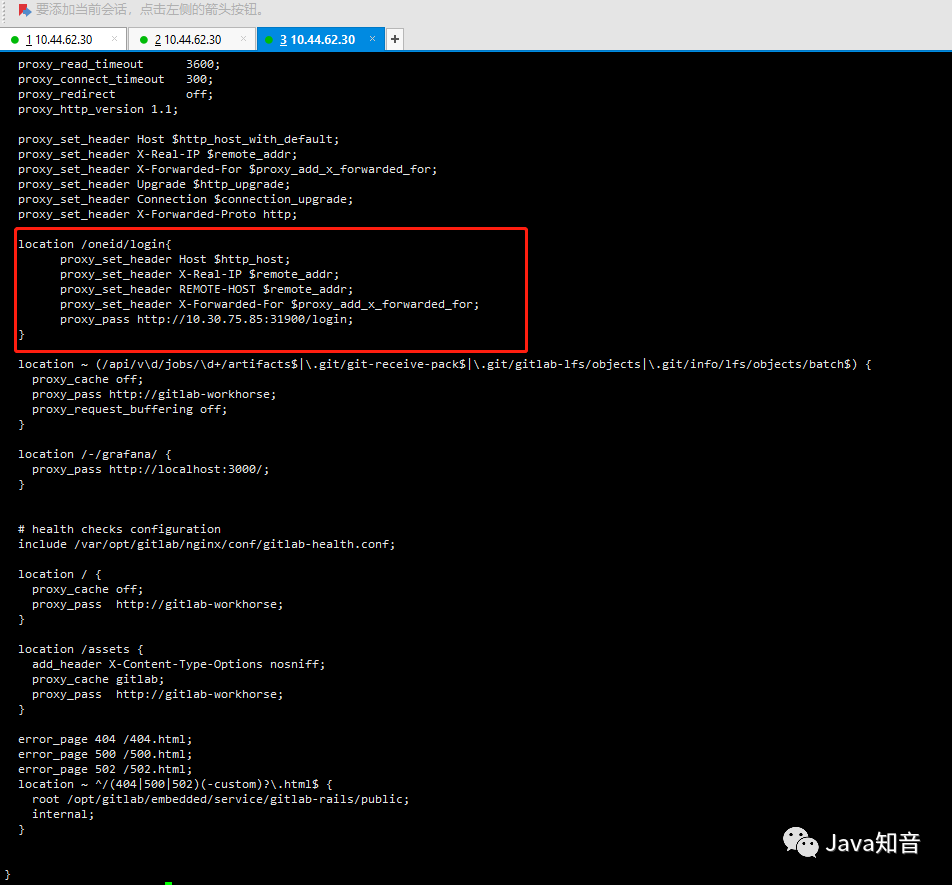The width and height of the screenshot is (952, 885).
Task: Click the line 'proxy_read_timeout 3600;'
Action: (x=119, y=64)
